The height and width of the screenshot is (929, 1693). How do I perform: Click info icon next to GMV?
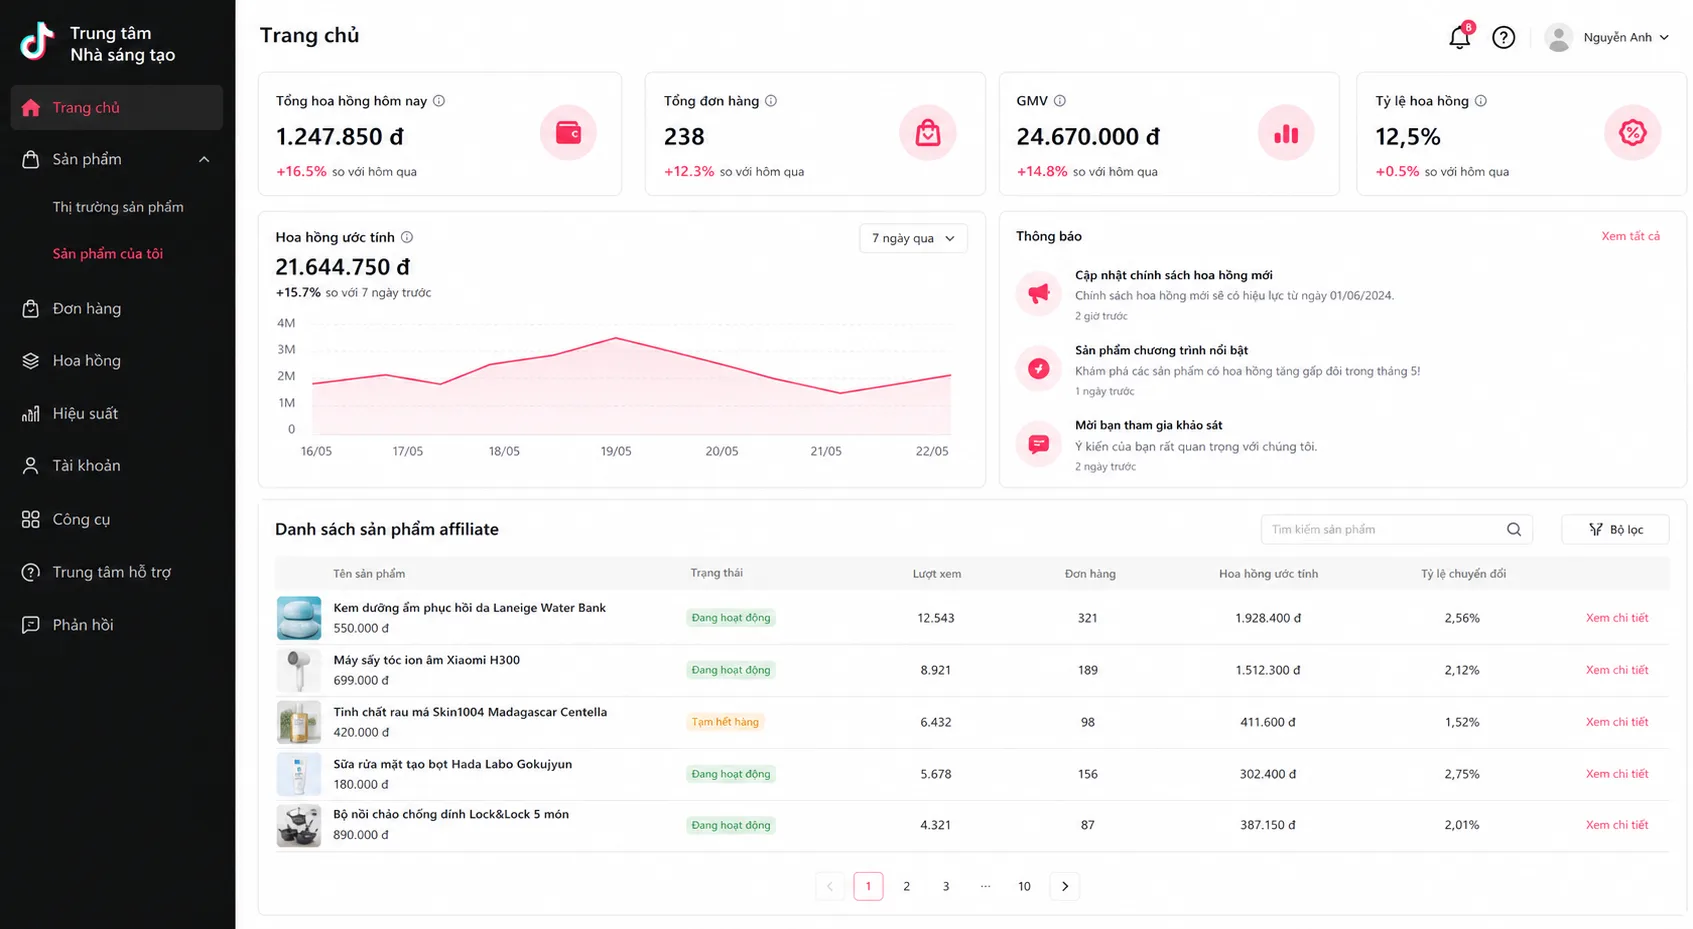tap(1060, 101)
